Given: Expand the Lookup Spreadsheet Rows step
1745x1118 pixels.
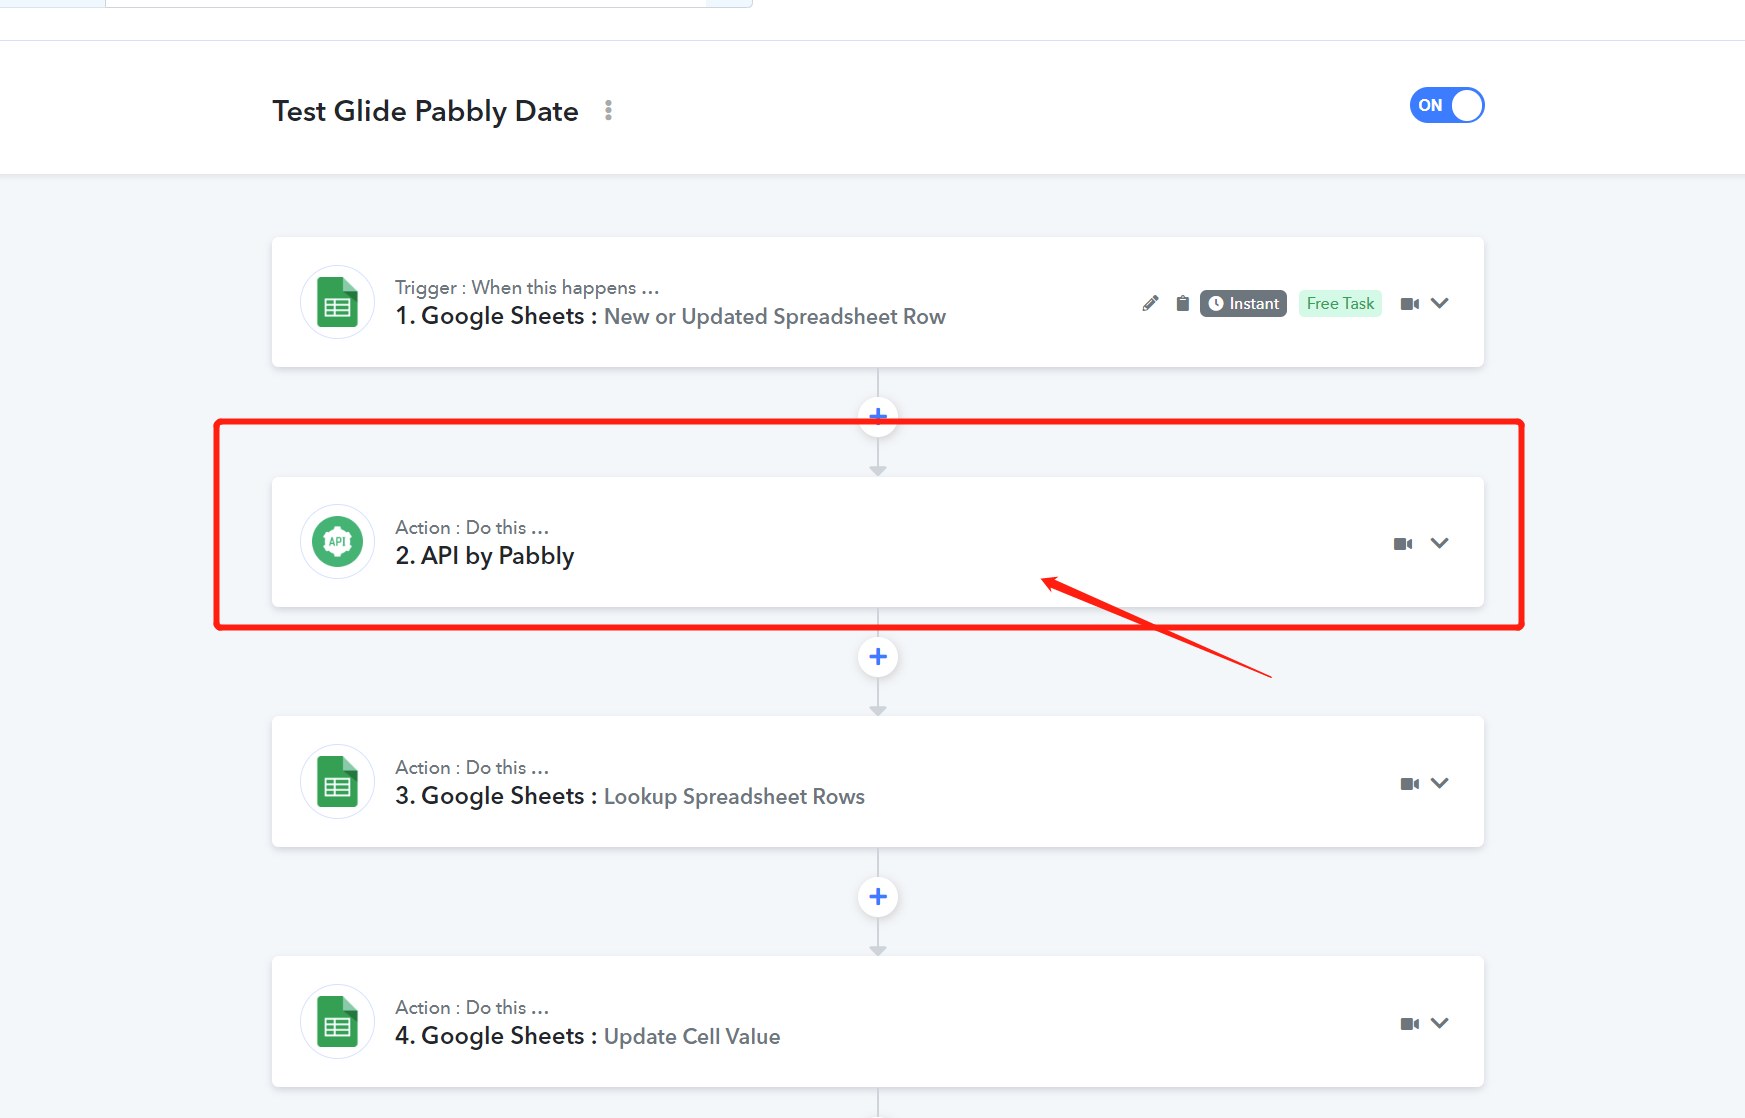Looking at the screenshot, I should point(1440,783).
